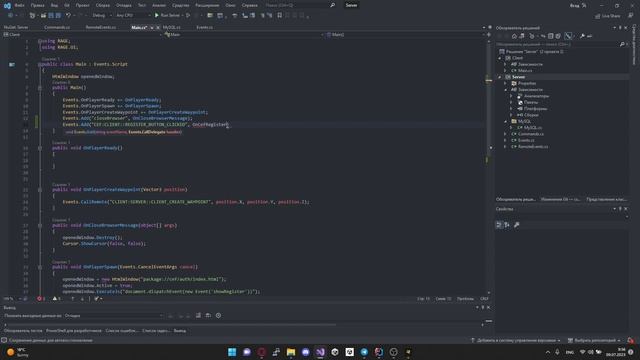
Task: Switch to the Events.cs editor tab
Action: click(204, 27)
